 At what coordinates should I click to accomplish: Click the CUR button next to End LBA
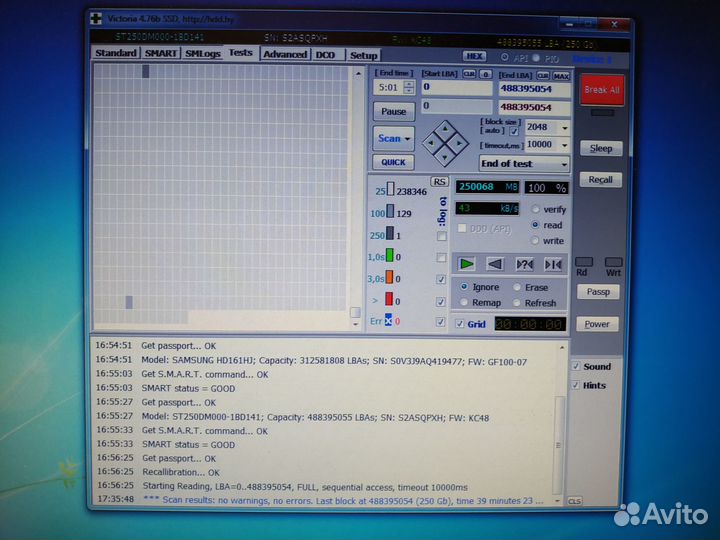[x=543, y=75]
